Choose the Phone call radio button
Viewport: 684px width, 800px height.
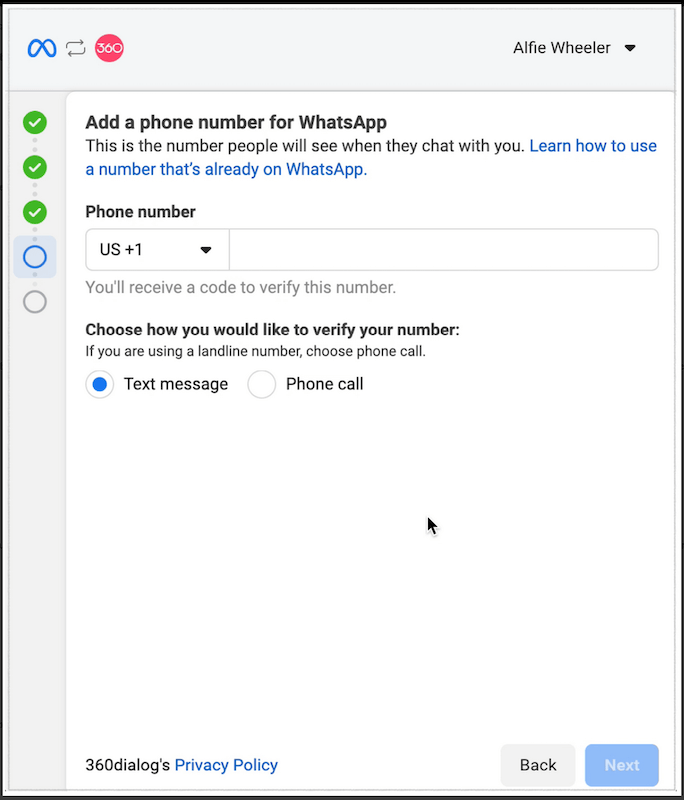pyautogui.click(x=262, y=384)
